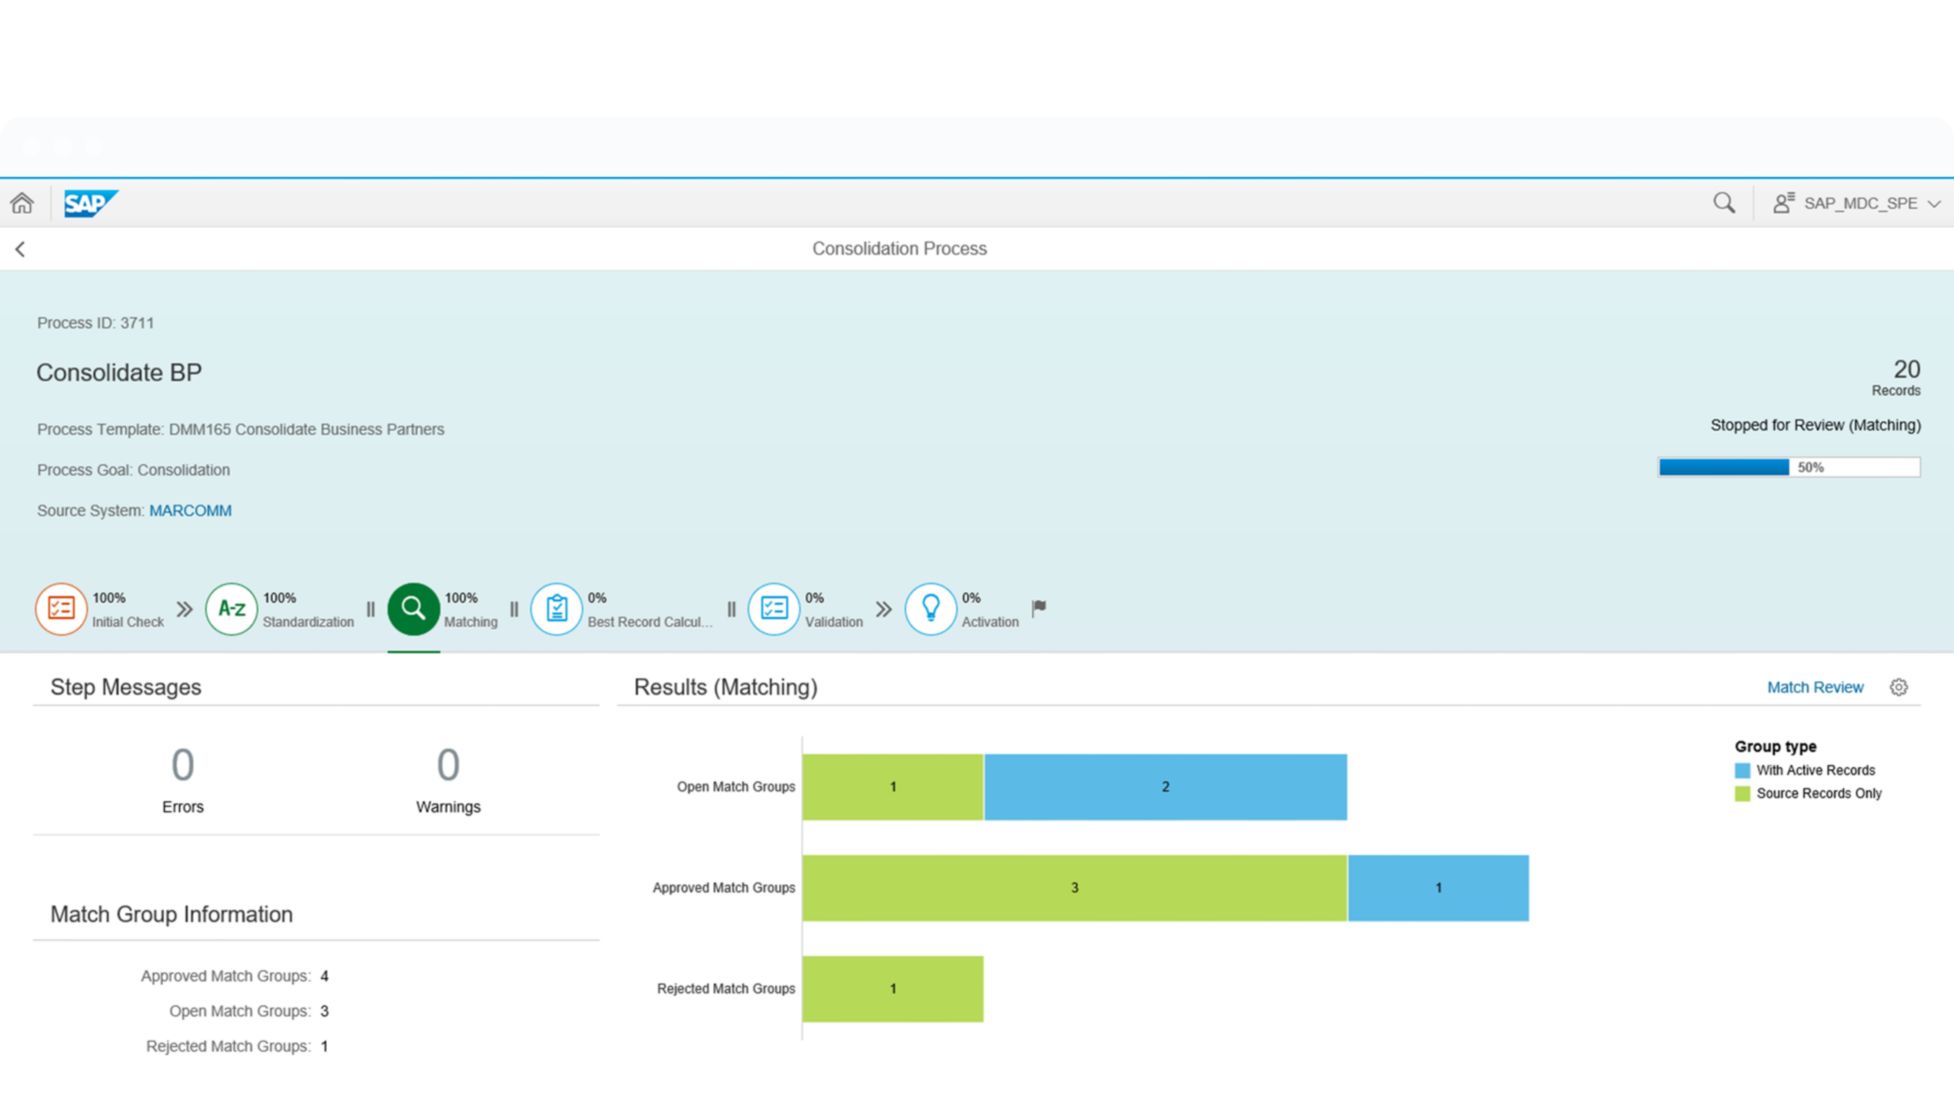Select the Matching step magnifier icon

point(413,608)
